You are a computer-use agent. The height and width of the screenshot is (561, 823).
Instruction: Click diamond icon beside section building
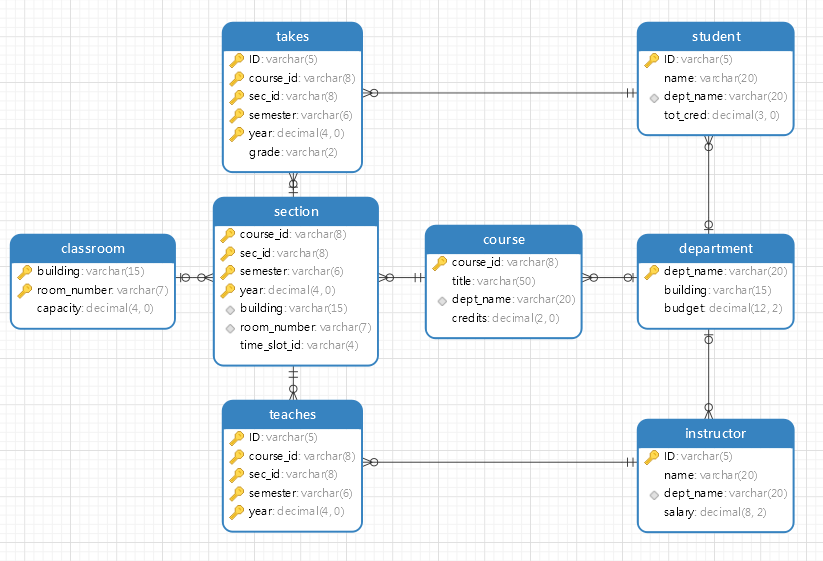point(230,310)
